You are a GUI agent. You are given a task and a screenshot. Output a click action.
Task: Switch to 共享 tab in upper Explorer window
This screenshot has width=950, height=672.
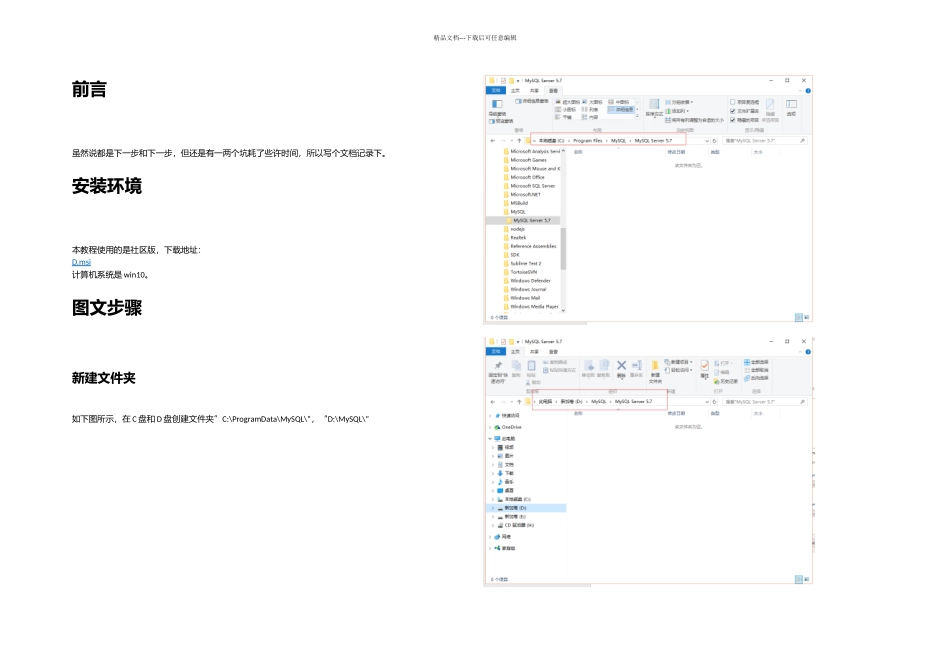pyautogui.click(x=534, y=90)
